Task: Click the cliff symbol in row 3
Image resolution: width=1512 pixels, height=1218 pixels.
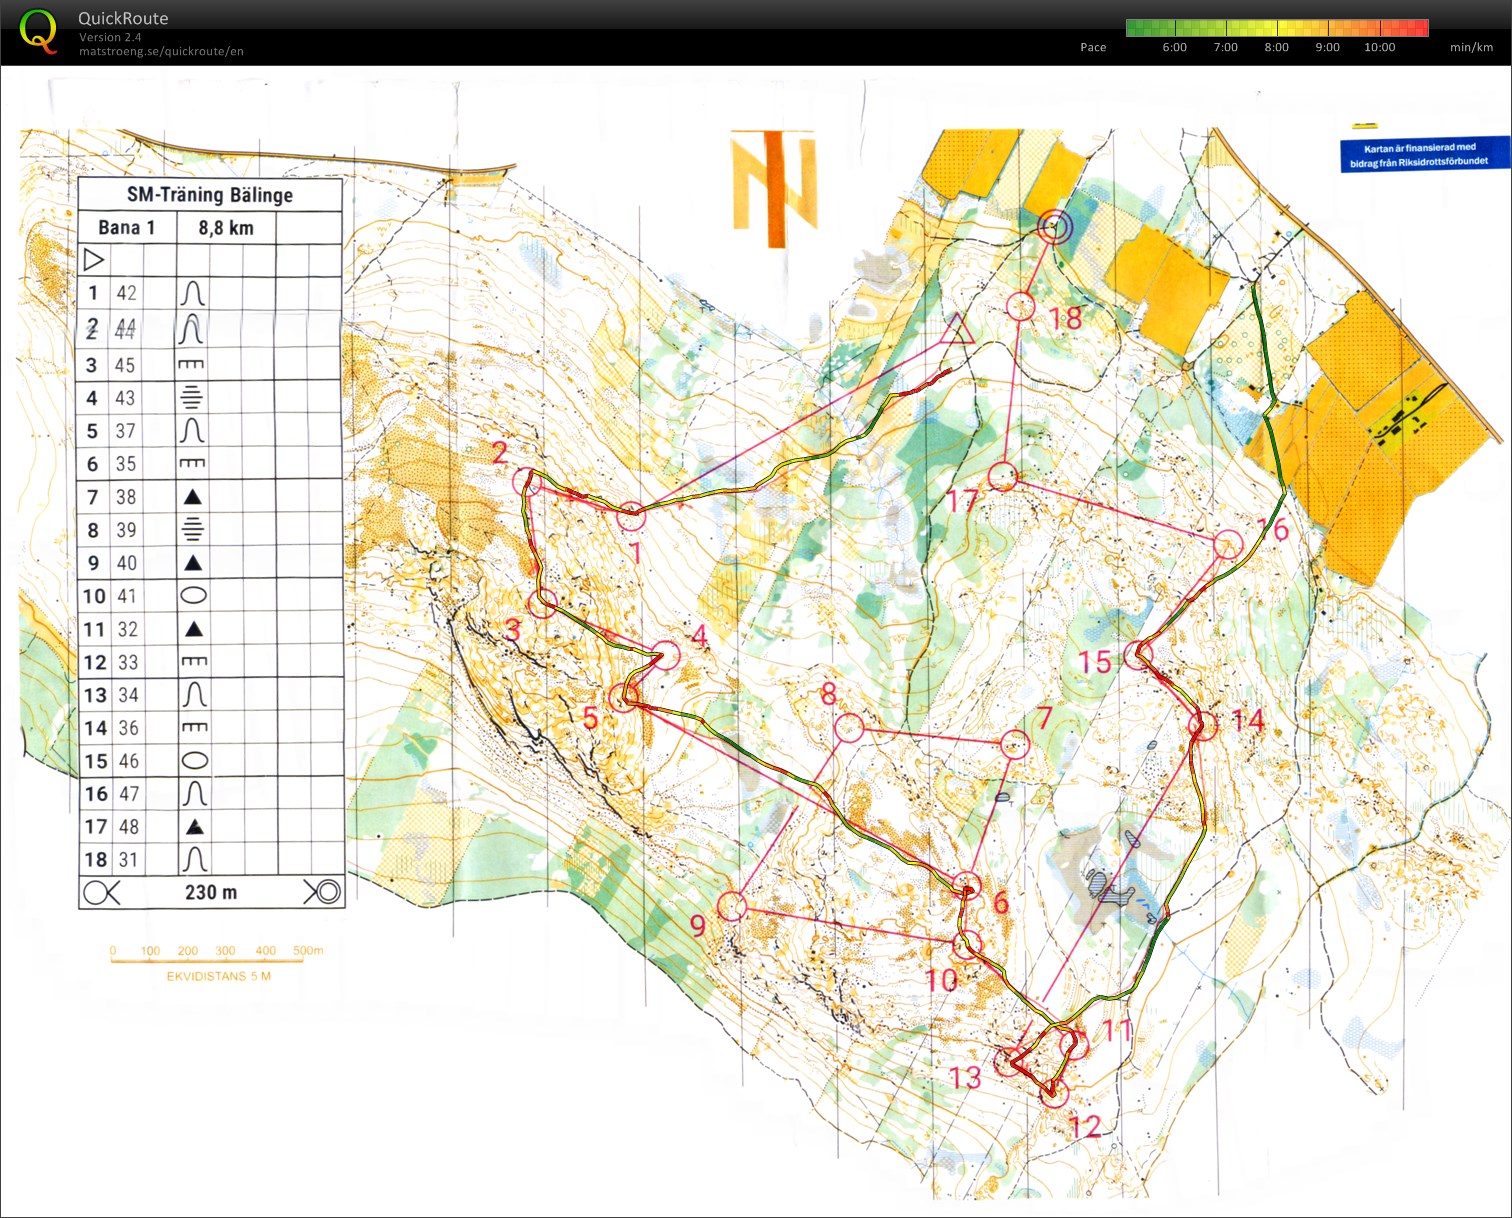Action: click(191, 365)
